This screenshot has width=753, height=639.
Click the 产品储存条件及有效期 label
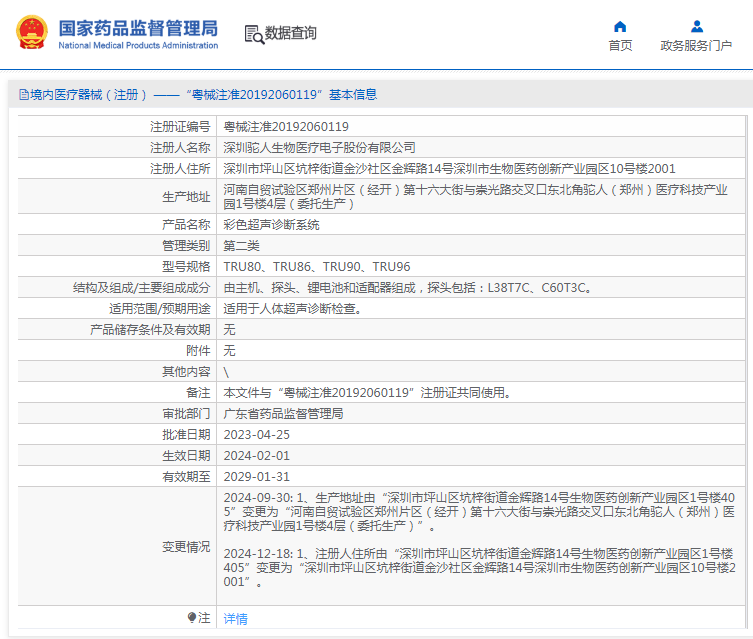[x=150, y=329]
